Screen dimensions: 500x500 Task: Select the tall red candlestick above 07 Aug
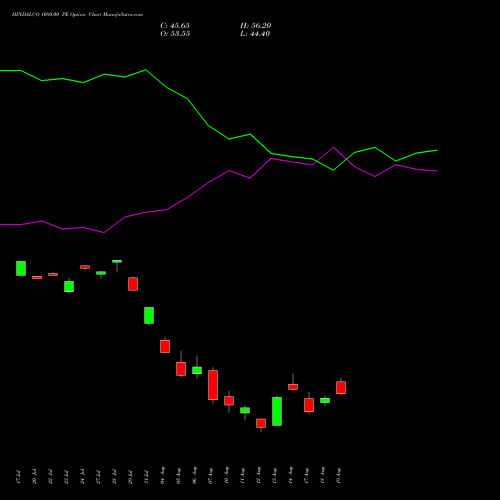[x=213, y=385]
